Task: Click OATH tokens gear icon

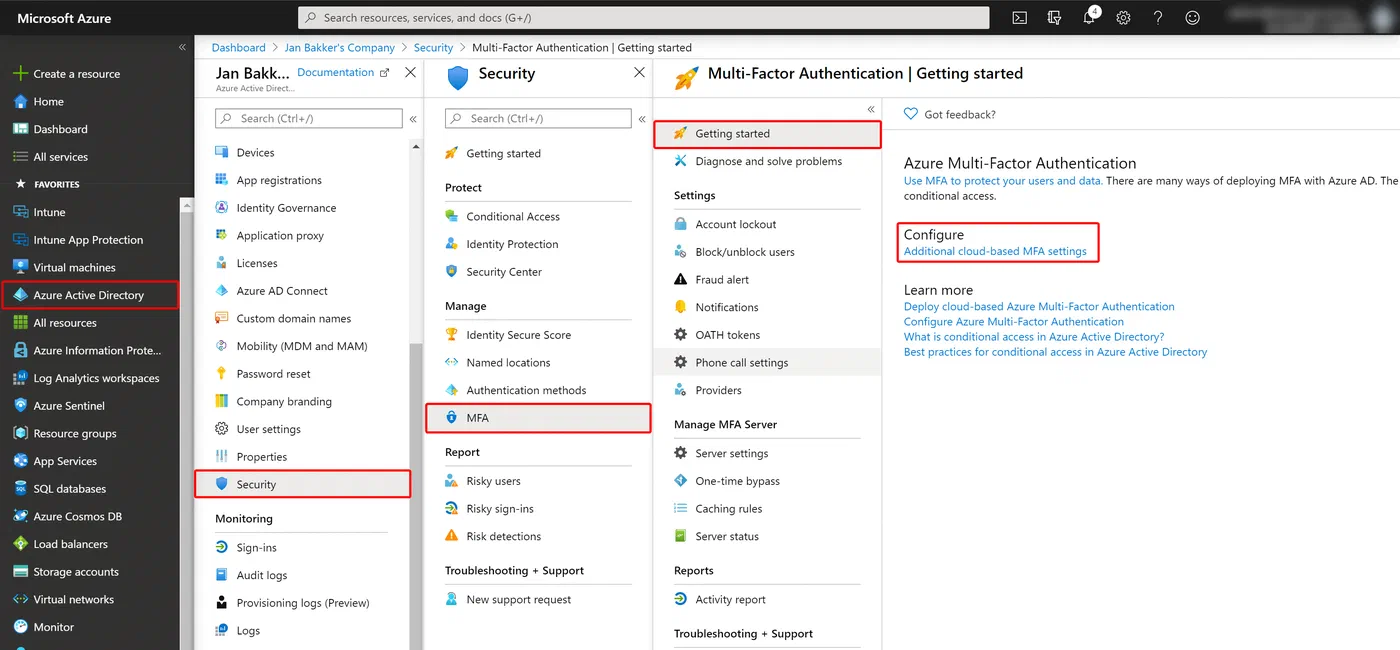Action: (x=681, y=335)
